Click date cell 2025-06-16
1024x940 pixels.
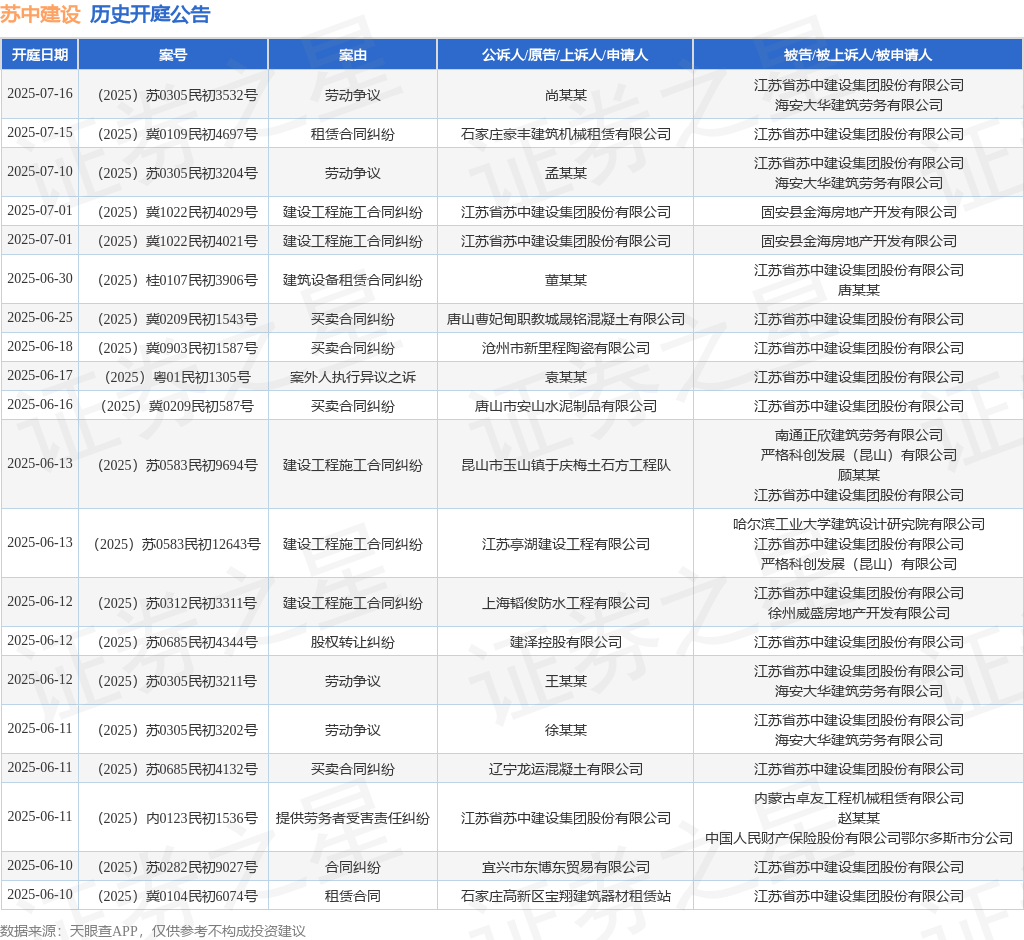[40, 404]
